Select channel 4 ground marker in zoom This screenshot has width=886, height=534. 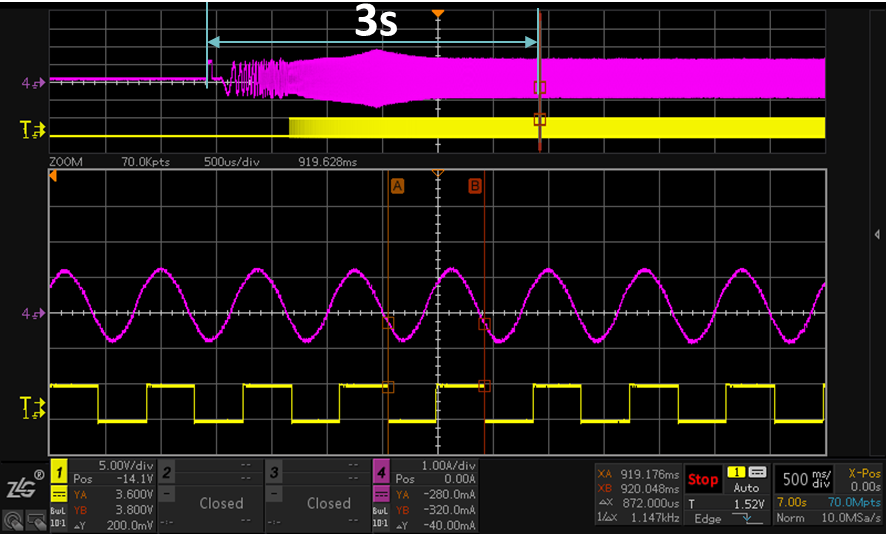33,313
